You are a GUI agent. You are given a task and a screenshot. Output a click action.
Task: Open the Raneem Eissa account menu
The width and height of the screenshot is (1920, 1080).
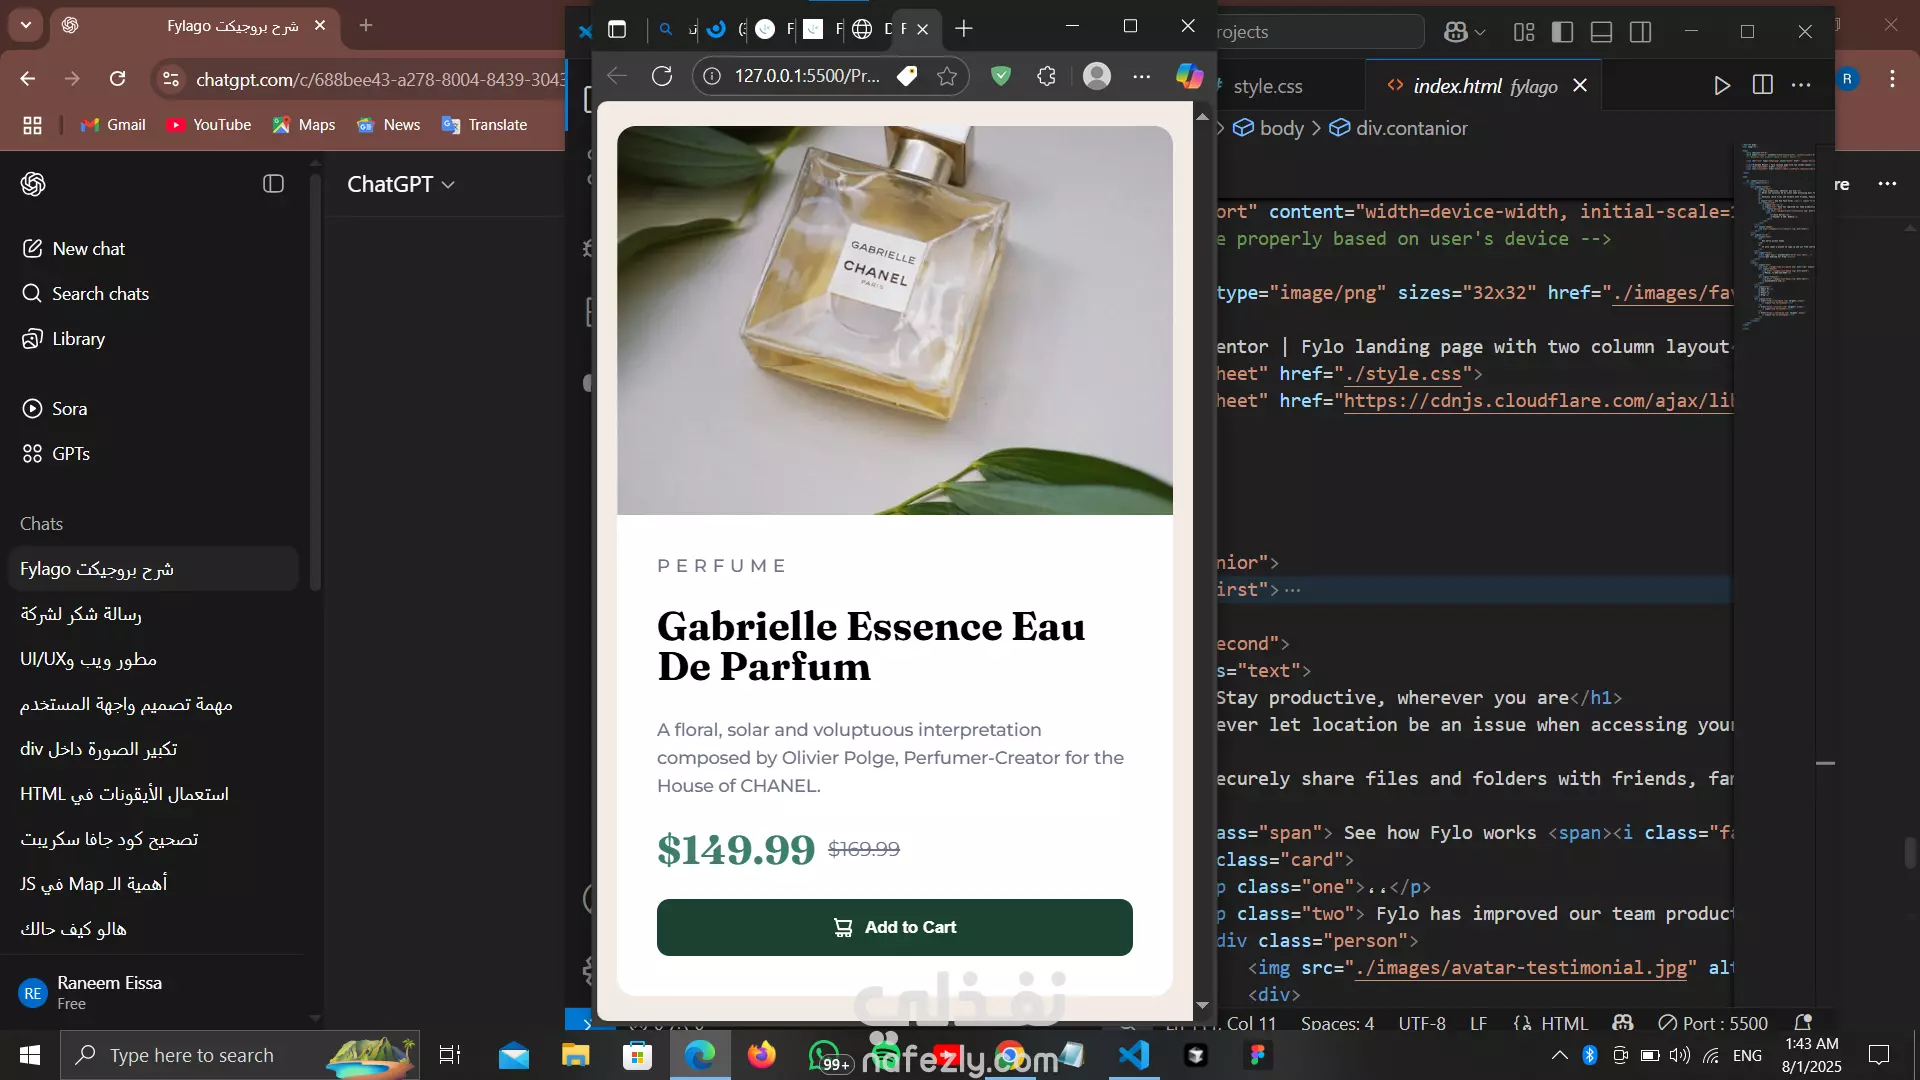point(152,992)
